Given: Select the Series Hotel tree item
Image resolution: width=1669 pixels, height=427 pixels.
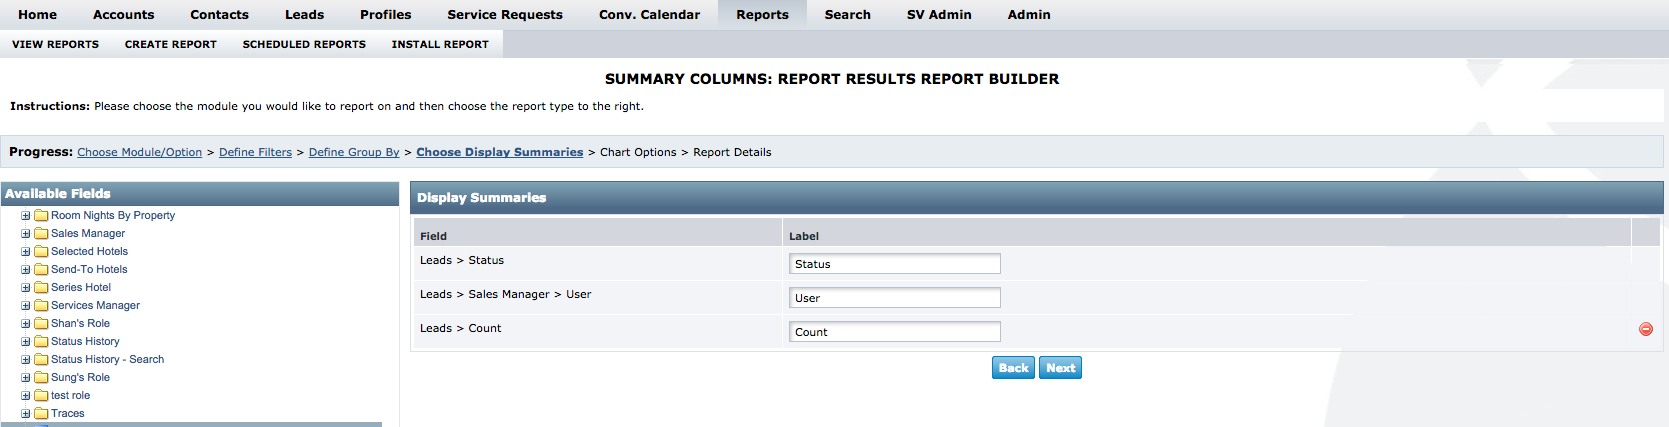Looking at the screenshot, I should 81,287.
